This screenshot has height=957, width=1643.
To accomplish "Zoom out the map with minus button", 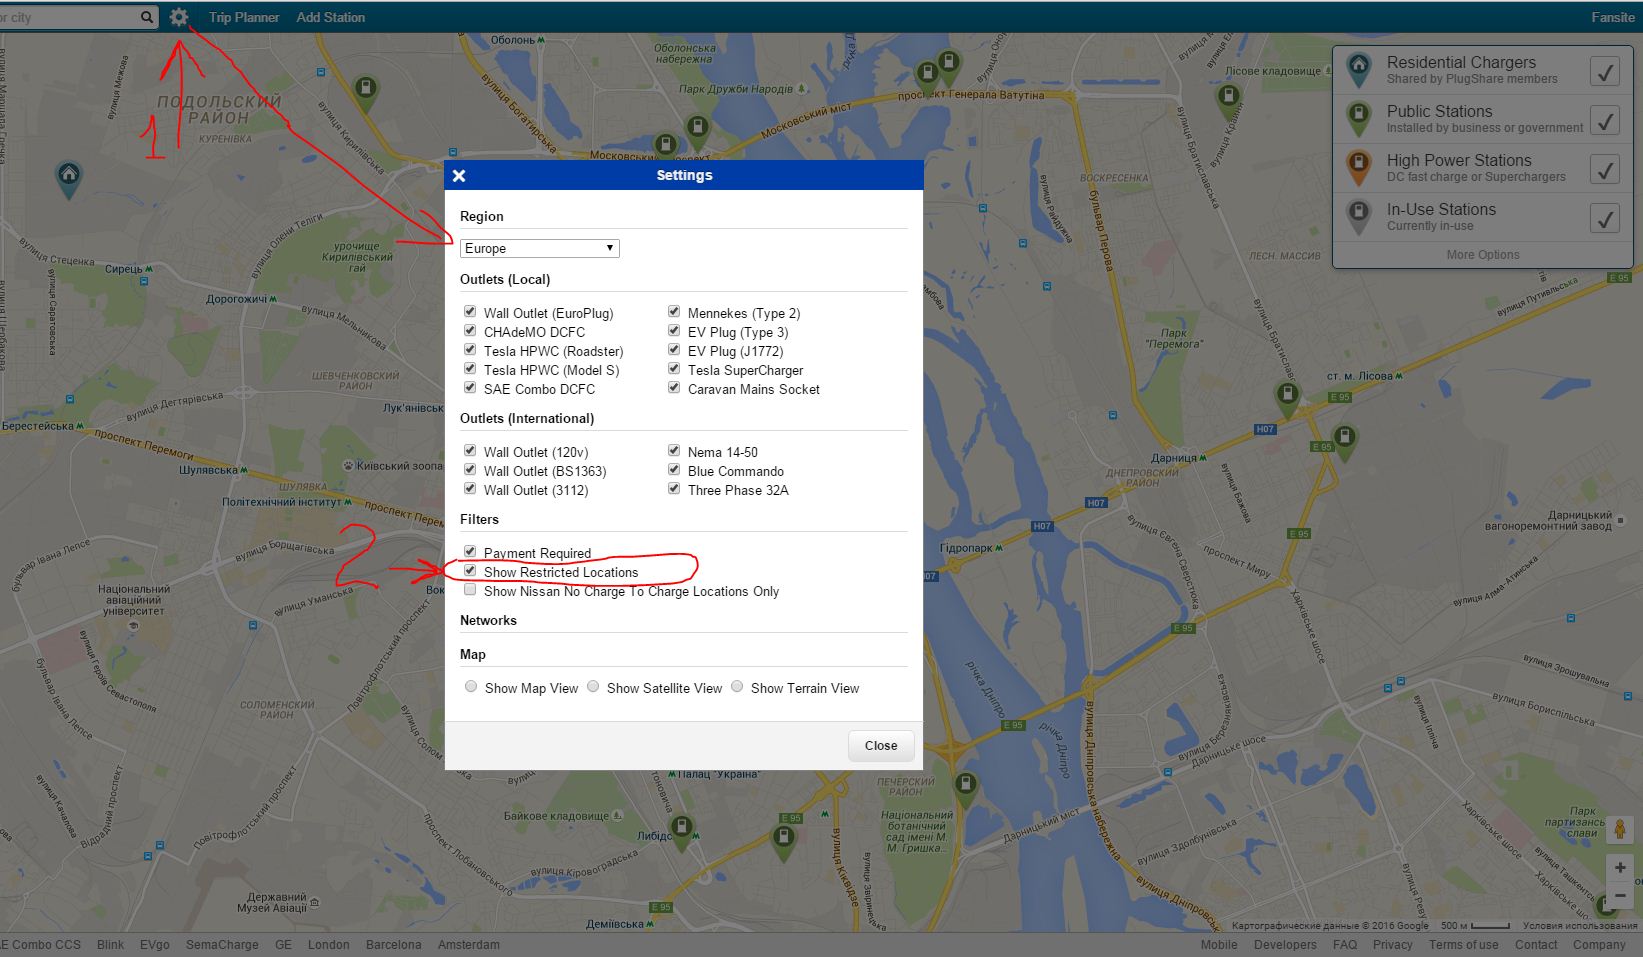I will point(1619,896).
